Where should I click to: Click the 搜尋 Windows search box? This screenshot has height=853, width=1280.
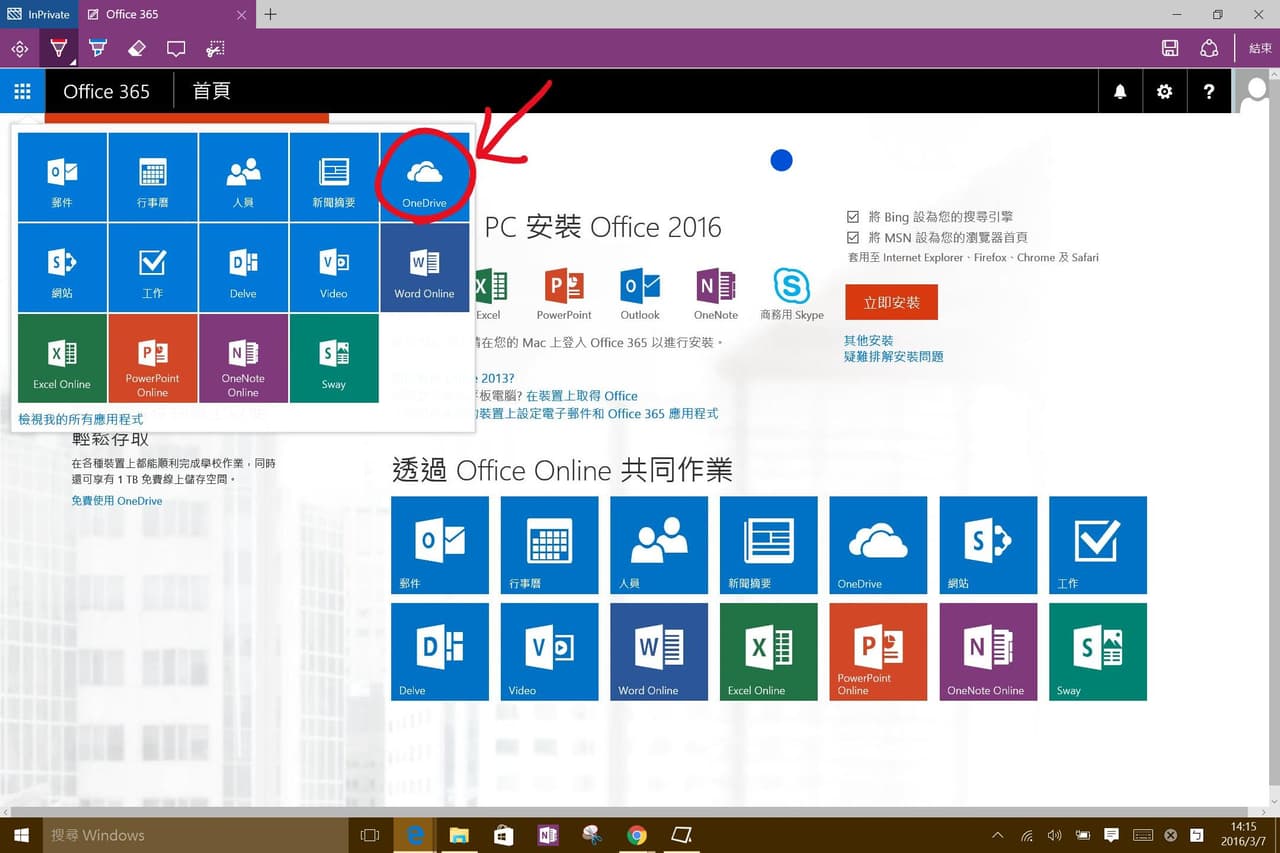pos(194,835)
